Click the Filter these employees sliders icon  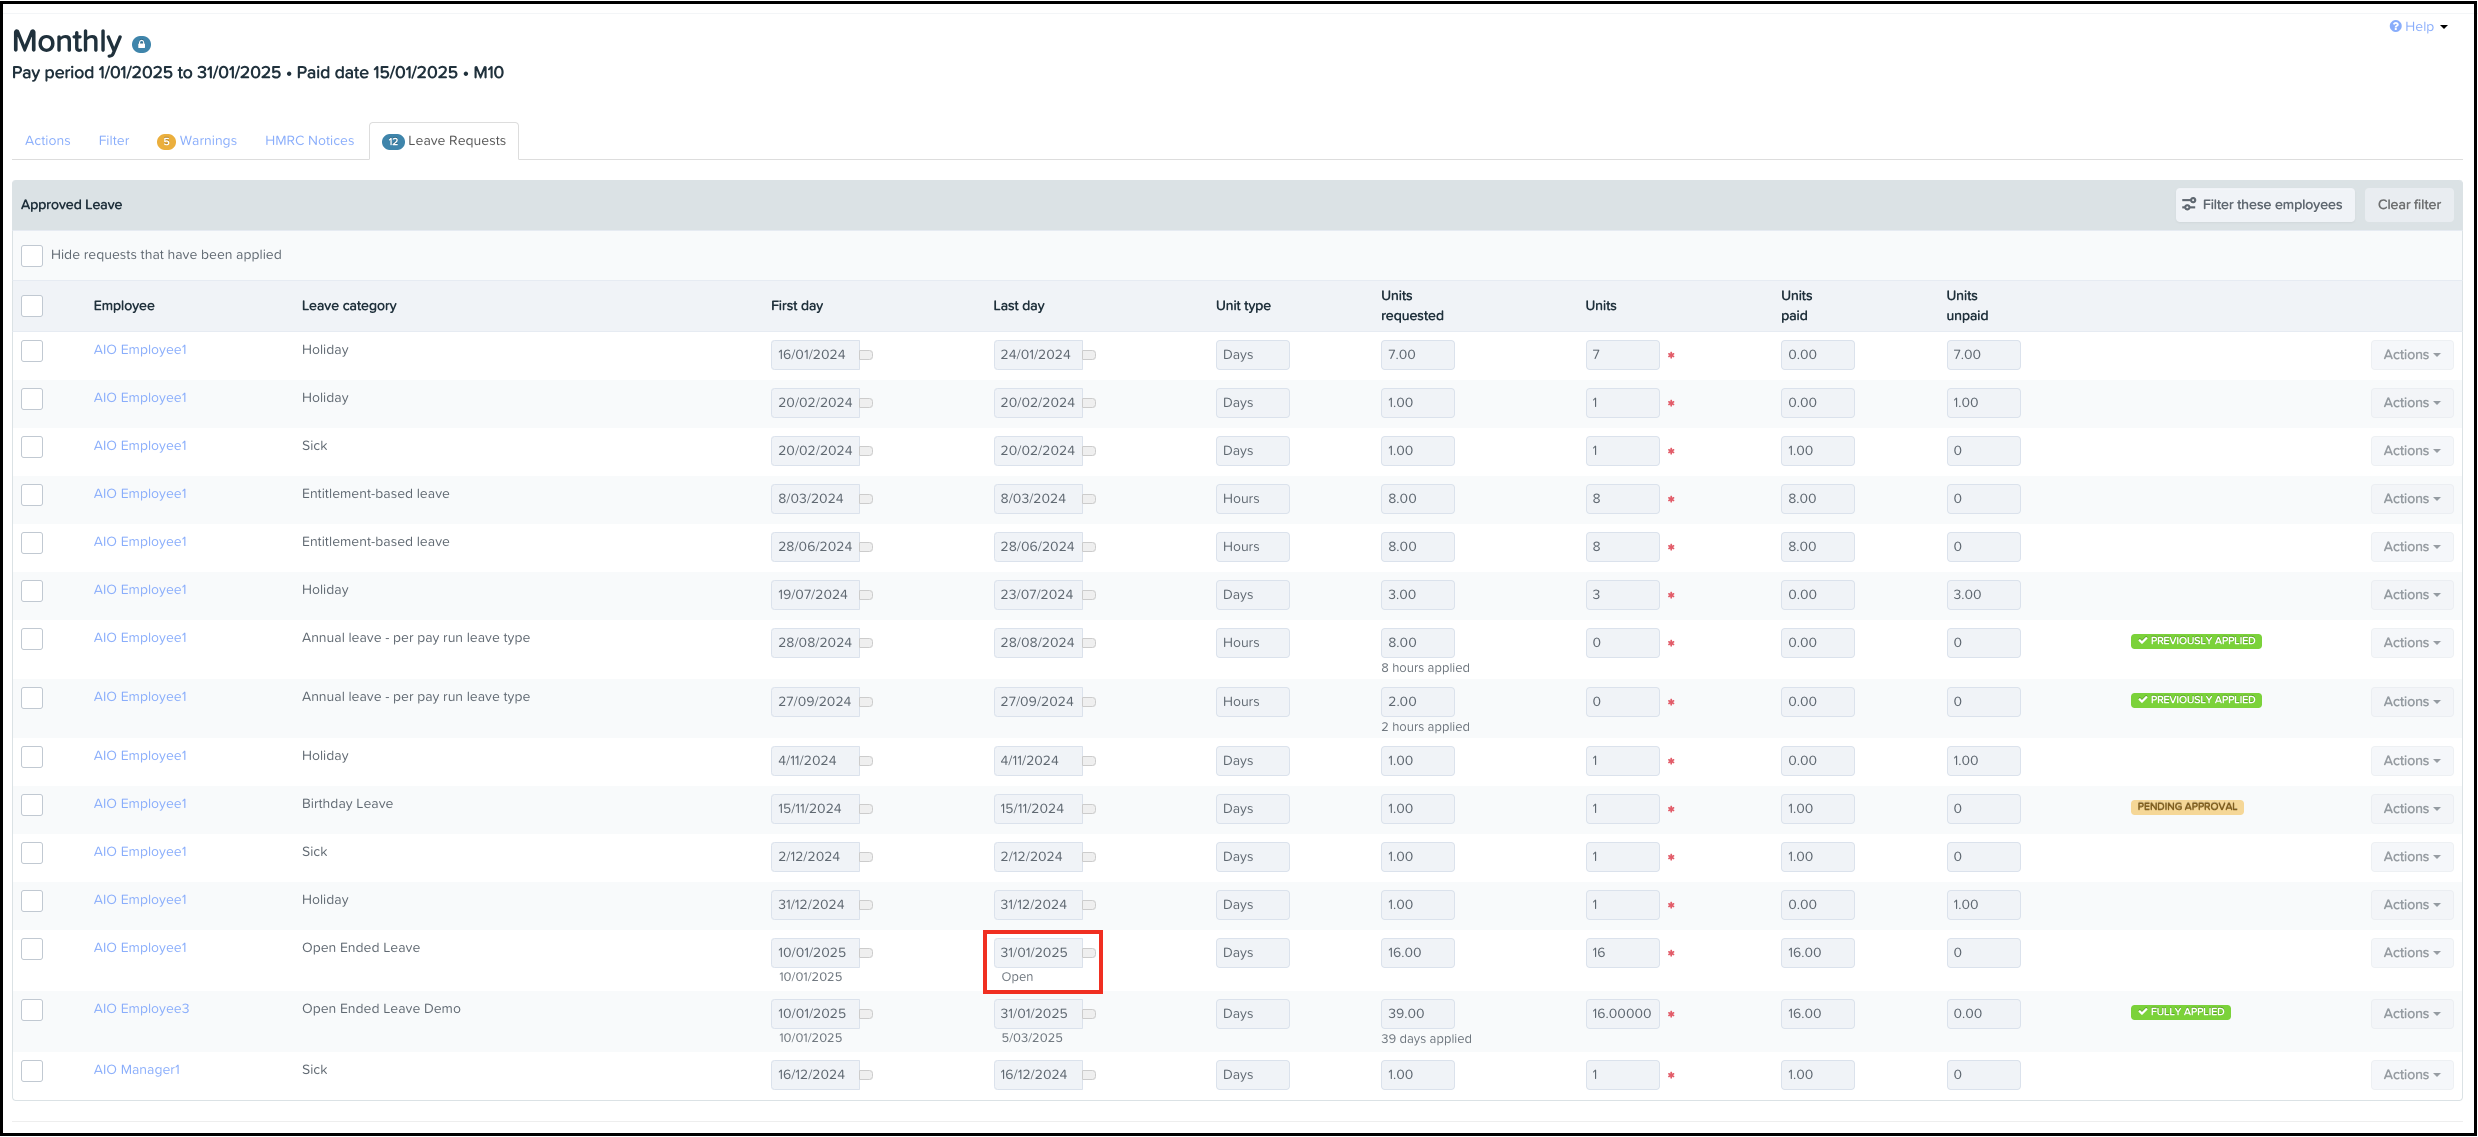pyautogui.click(x=2189, y=204)
